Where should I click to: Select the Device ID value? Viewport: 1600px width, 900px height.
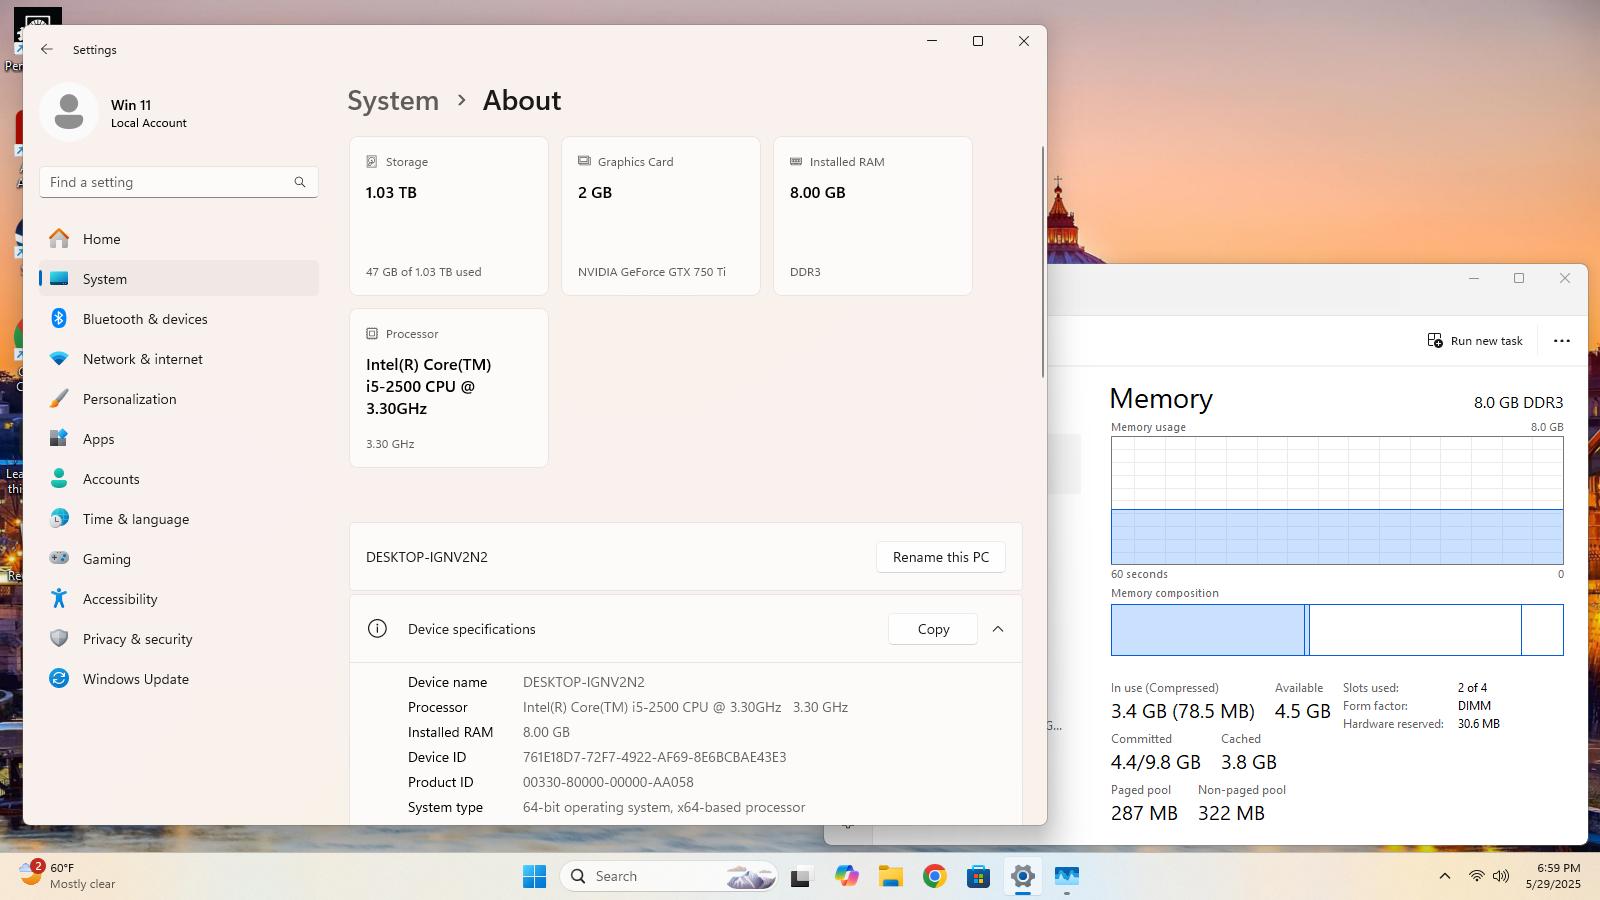654,757
